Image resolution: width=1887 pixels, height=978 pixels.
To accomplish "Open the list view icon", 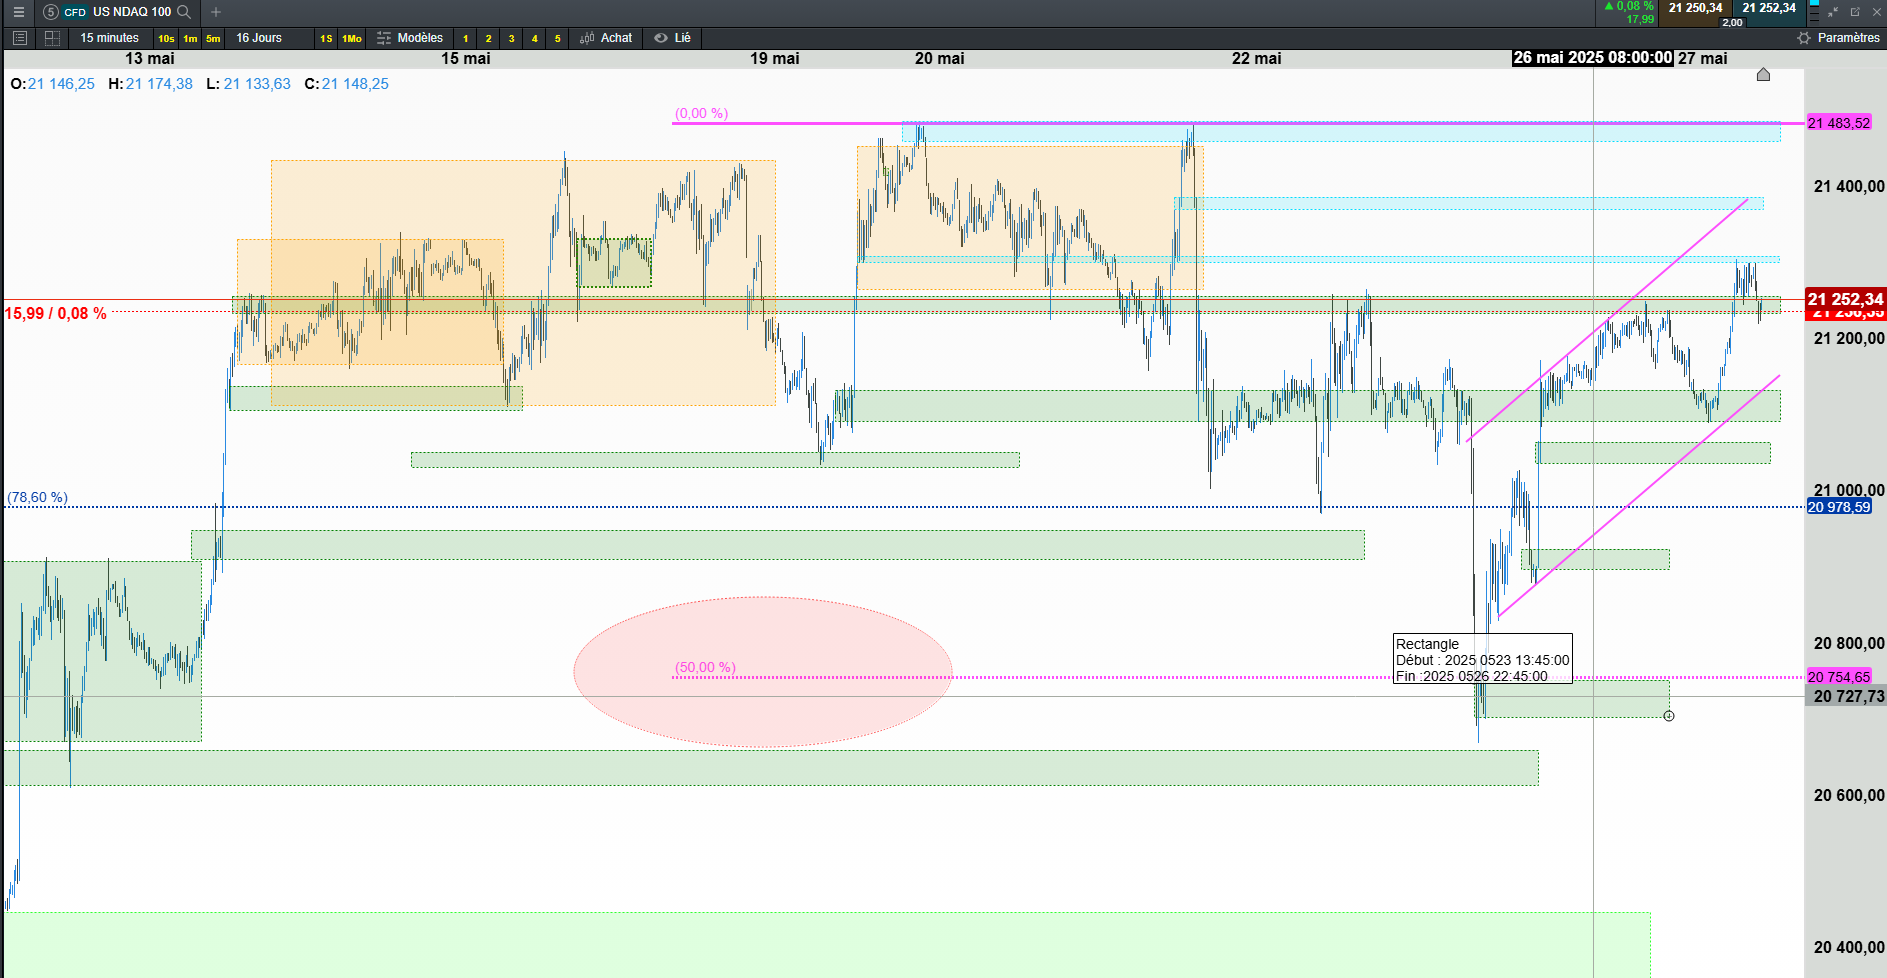I will click(x=19, y=38).
